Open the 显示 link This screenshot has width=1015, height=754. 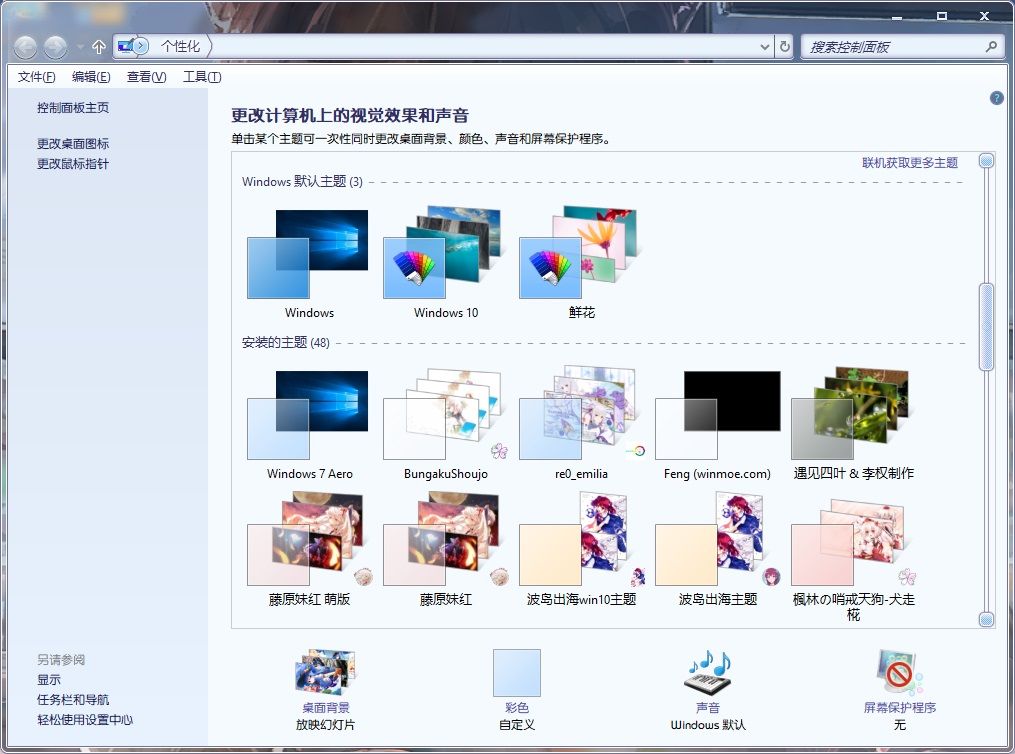click(49, 680)
